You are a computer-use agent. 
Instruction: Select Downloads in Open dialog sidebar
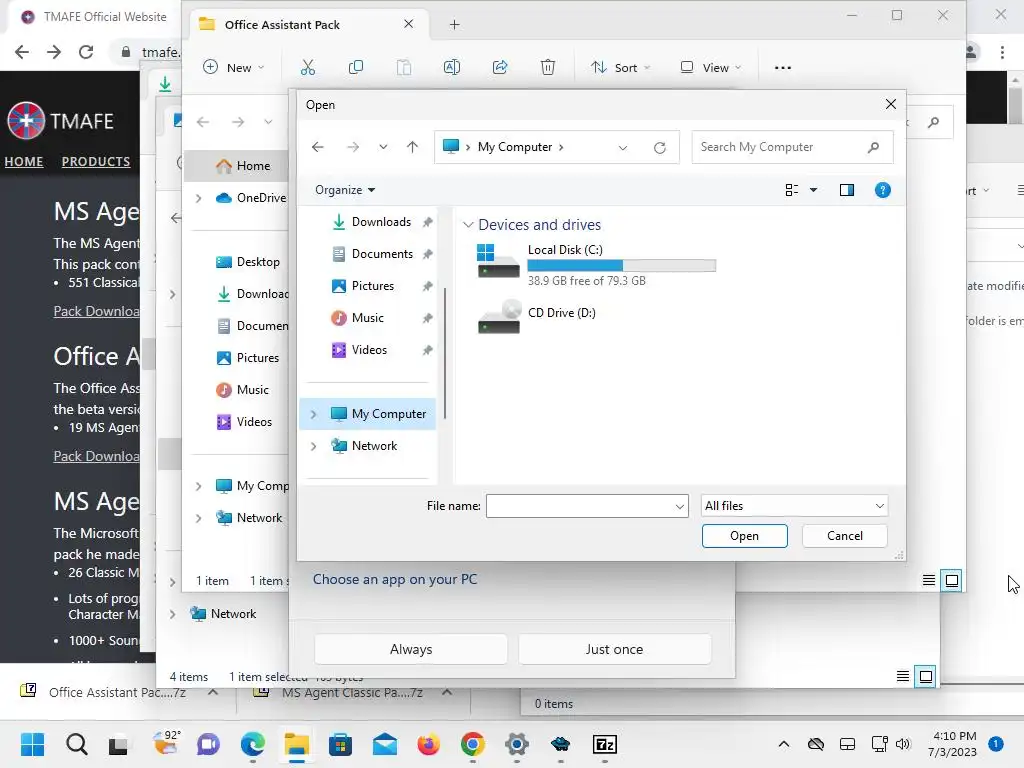pos(382,222)
